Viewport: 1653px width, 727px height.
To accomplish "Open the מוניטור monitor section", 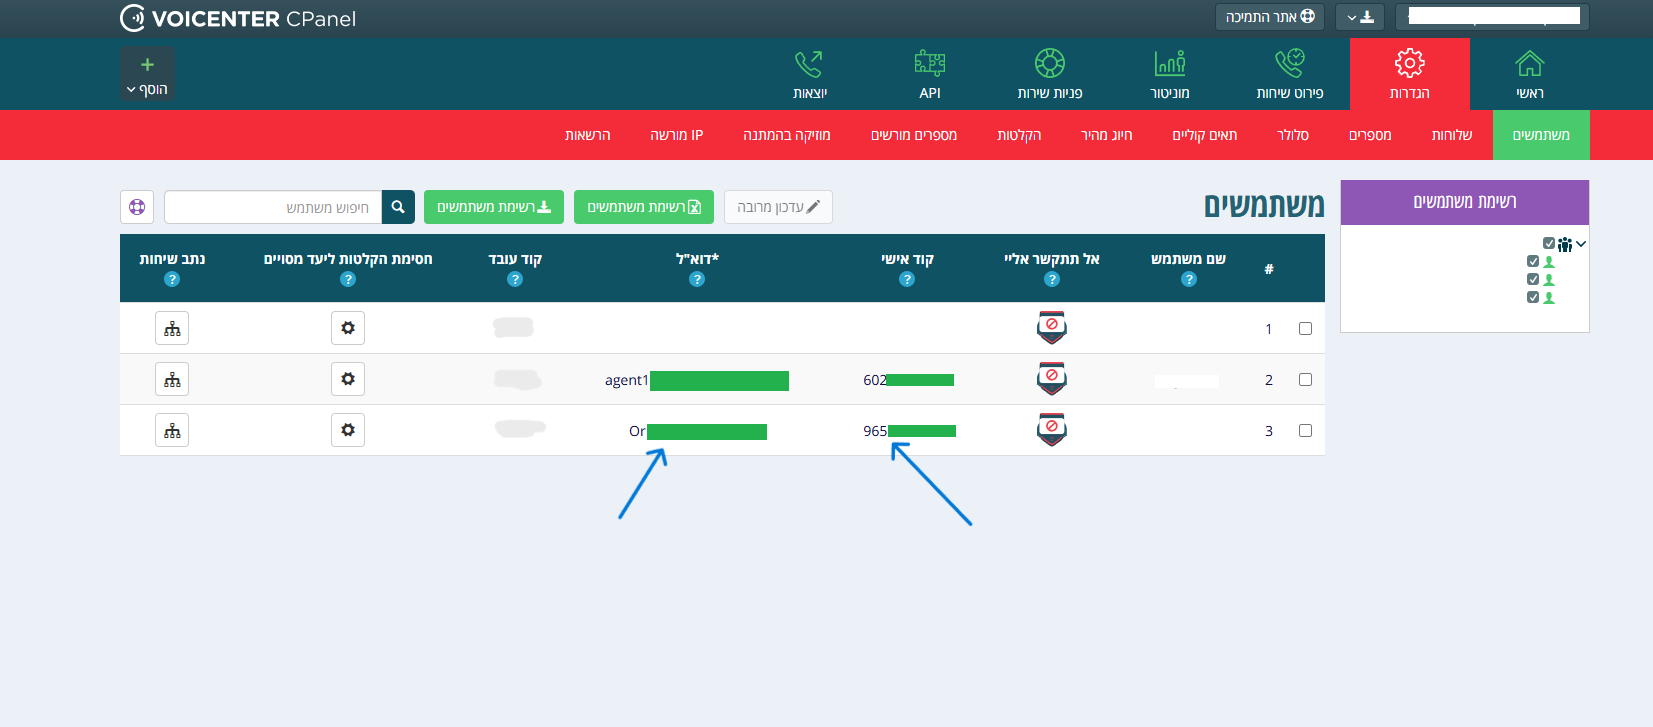I will [1169, 74].
